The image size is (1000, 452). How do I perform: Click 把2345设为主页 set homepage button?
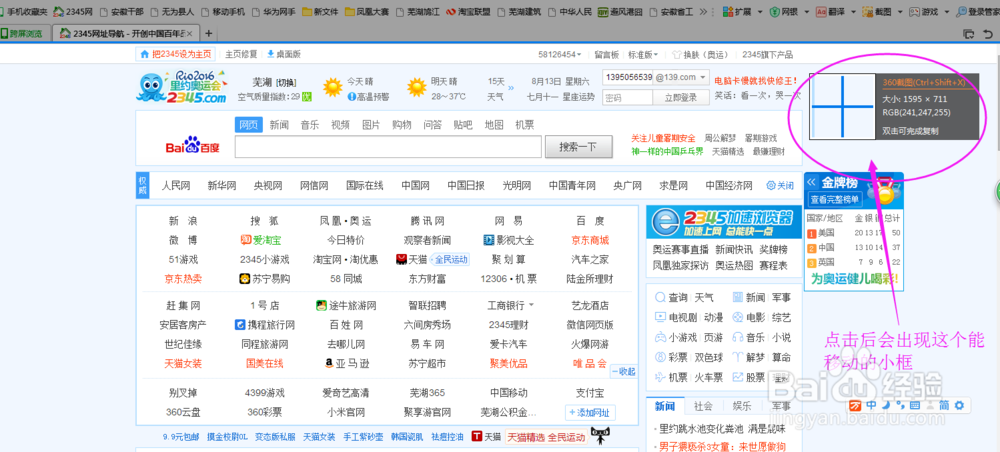click(x=176, y=54)
